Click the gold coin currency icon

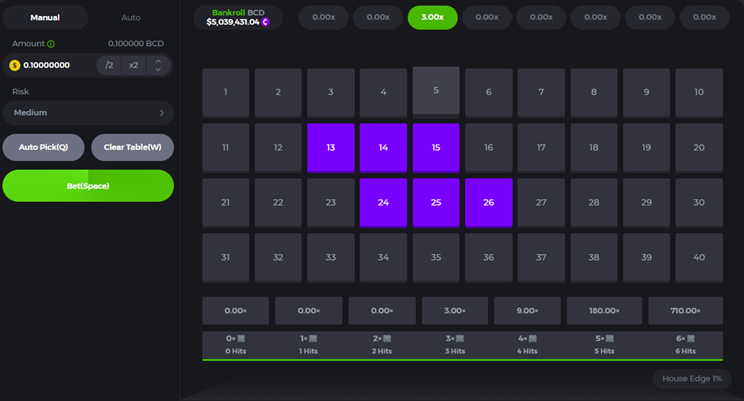coord(14,65)
